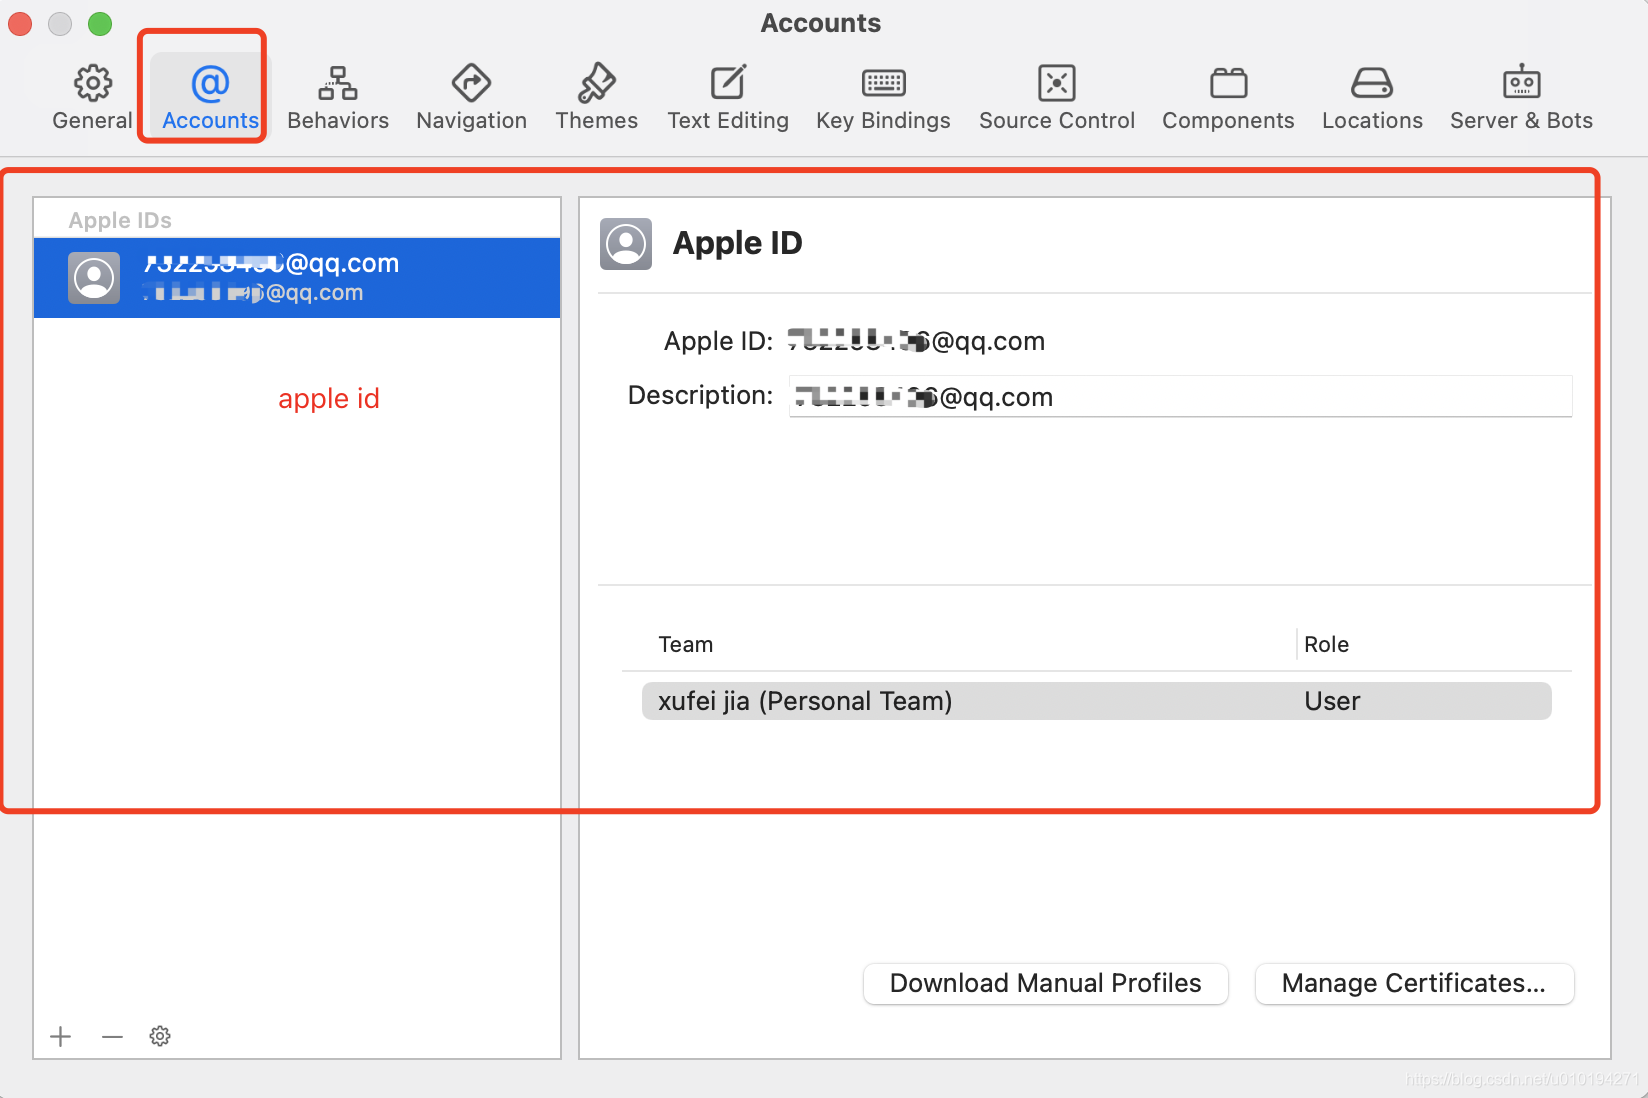
Task: Click the Role column header
Action: coord(1326,645)
